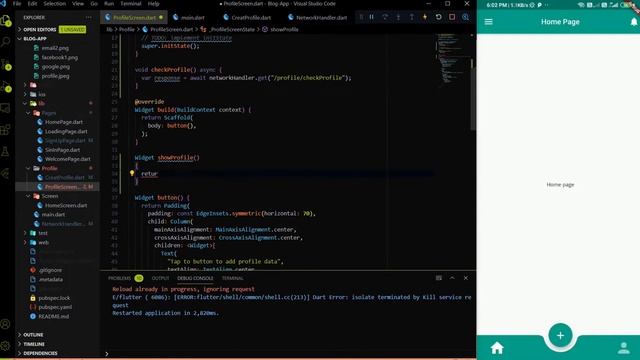Expand the web folder
Image resolution: width=640 pixels, height=360 pixels.
tap(57, 242)
